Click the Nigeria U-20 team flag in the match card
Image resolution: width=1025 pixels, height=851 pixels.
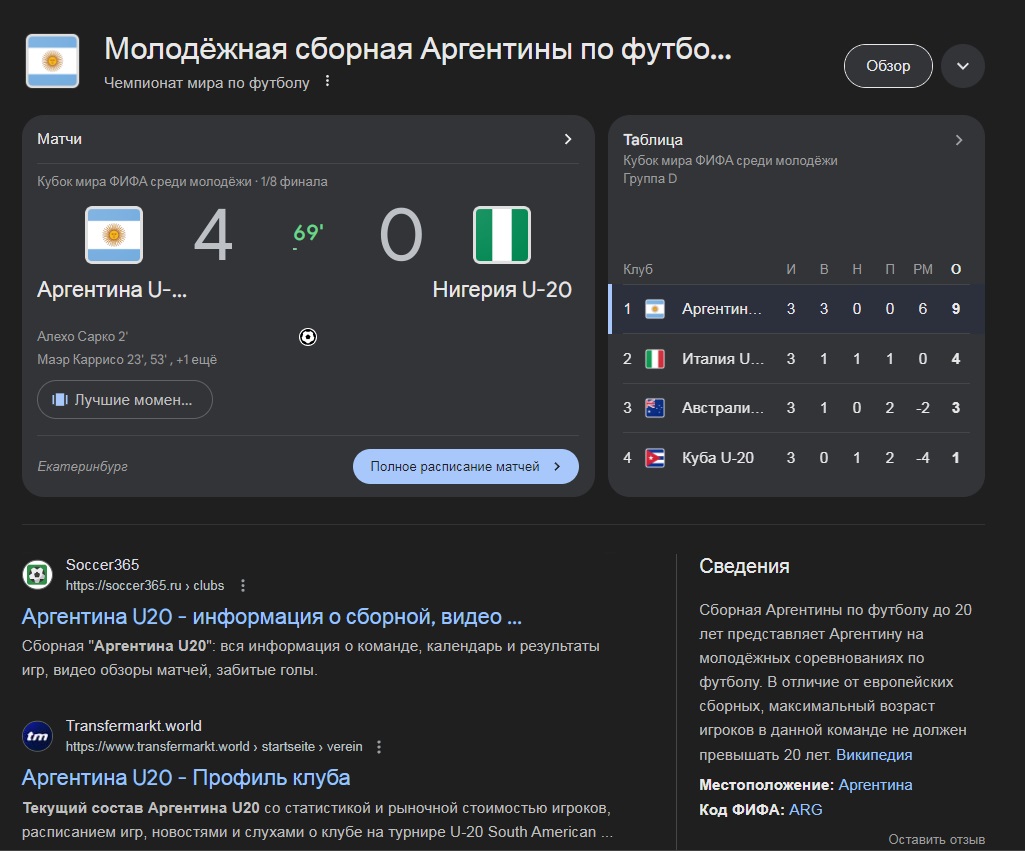tap(501, 235)
